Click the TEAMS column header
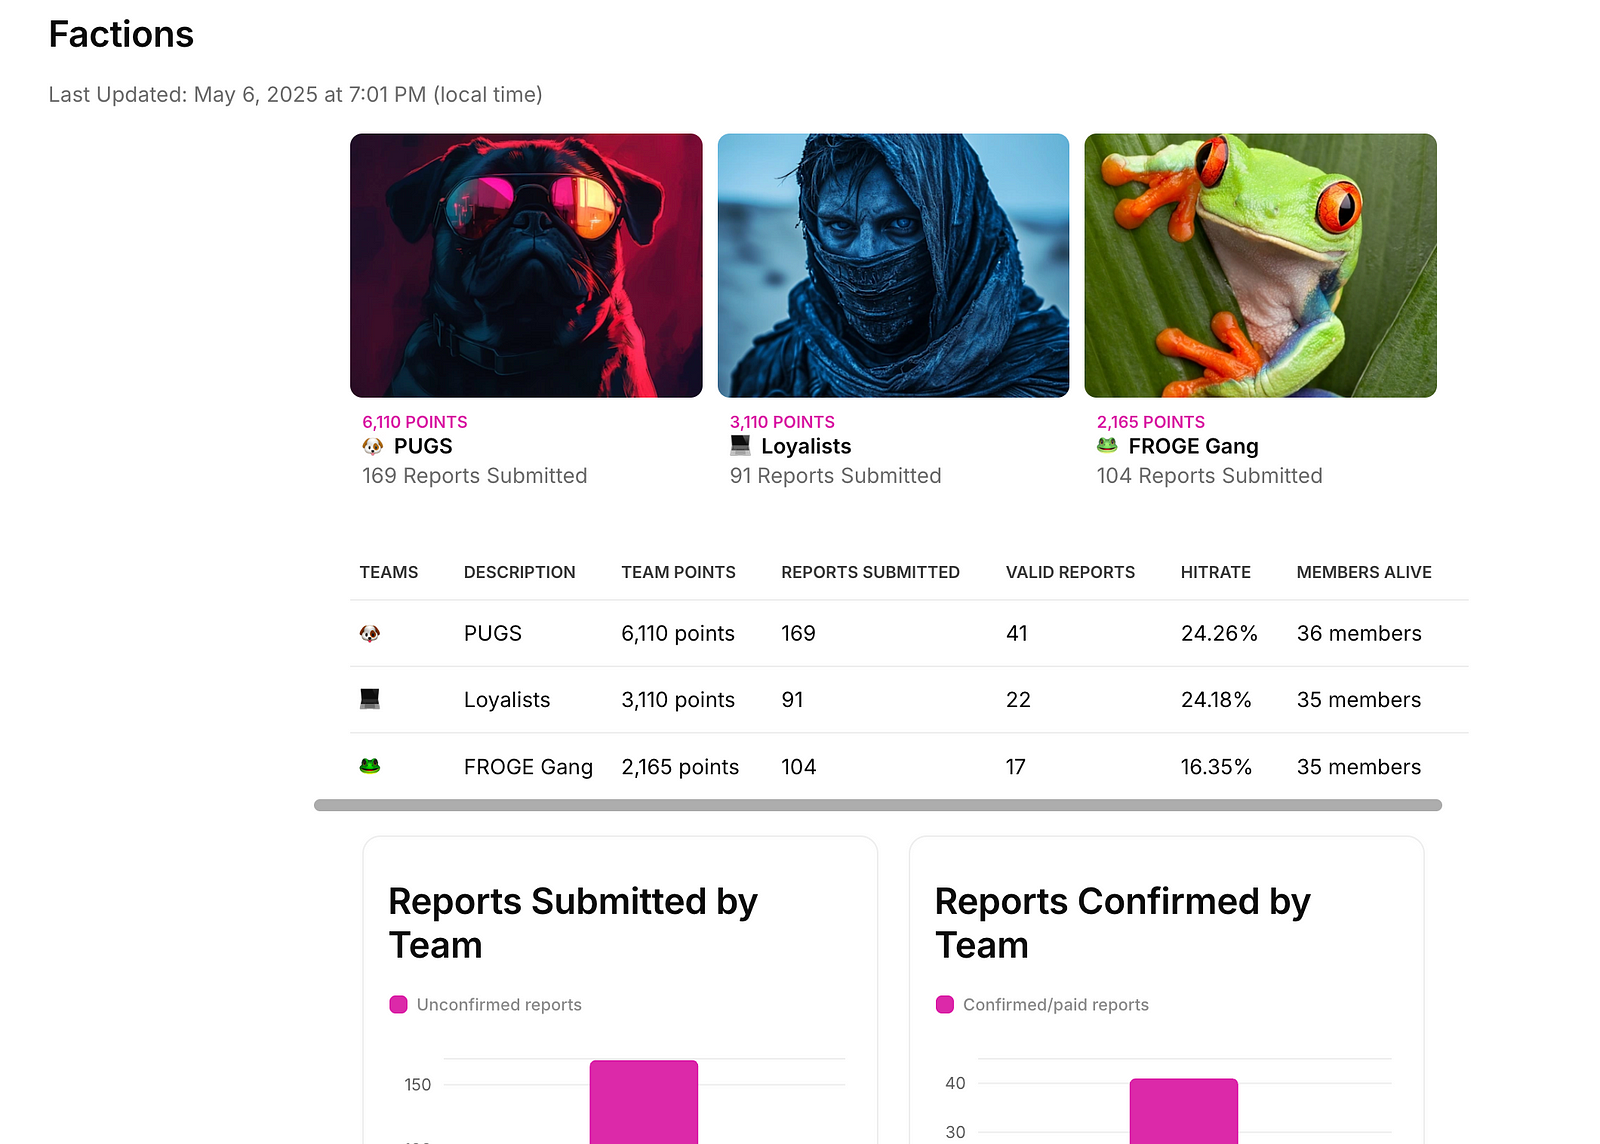1600x1144 pixels. (389, 572)
